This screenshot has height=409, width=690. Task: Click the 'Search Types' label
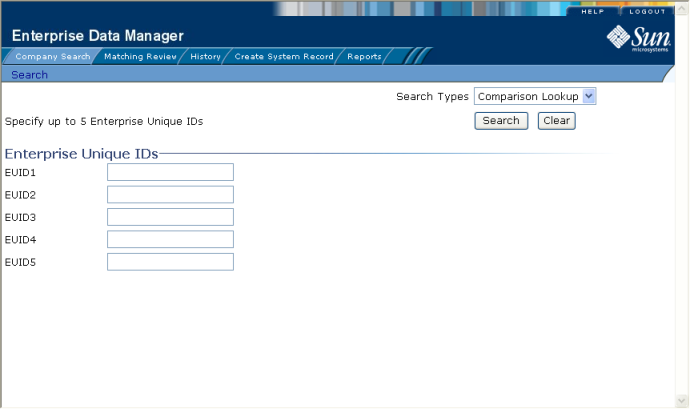click(432, 96)
